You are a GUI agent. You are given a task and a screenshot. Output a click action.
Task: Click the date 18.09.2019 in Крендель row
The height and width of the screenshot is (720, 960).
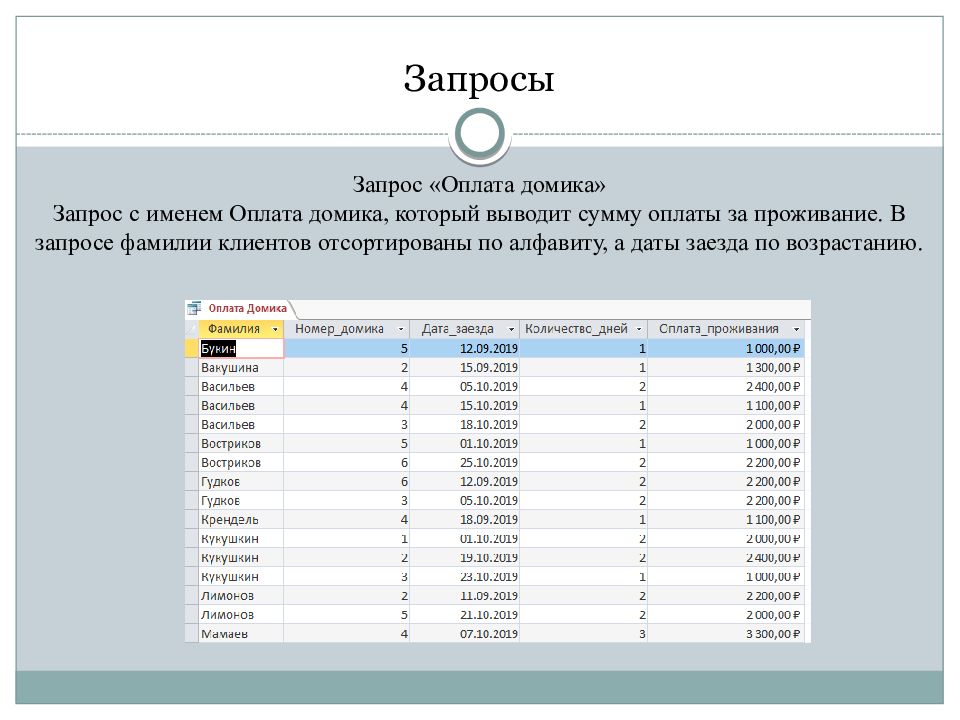click(x=464, y=519)
